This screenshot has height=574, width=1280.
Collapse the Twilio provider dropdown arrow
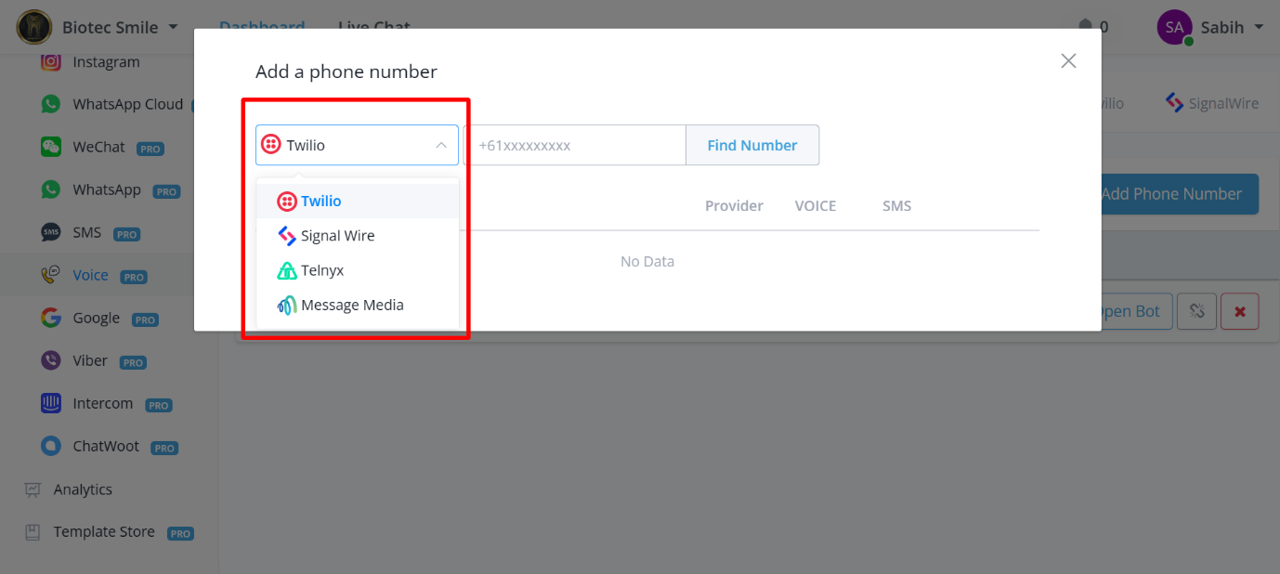point(441,145)
